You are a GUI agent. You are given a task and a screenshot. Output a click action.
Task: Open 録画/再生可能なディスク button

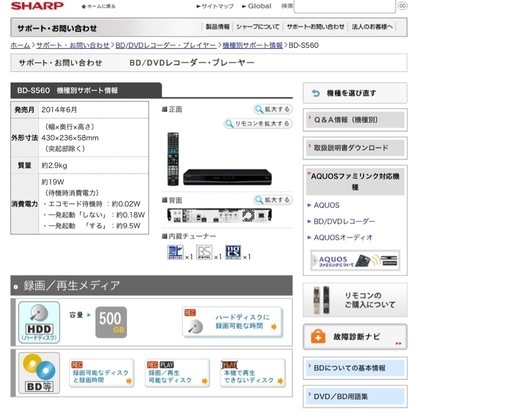(x=177, y=373)
